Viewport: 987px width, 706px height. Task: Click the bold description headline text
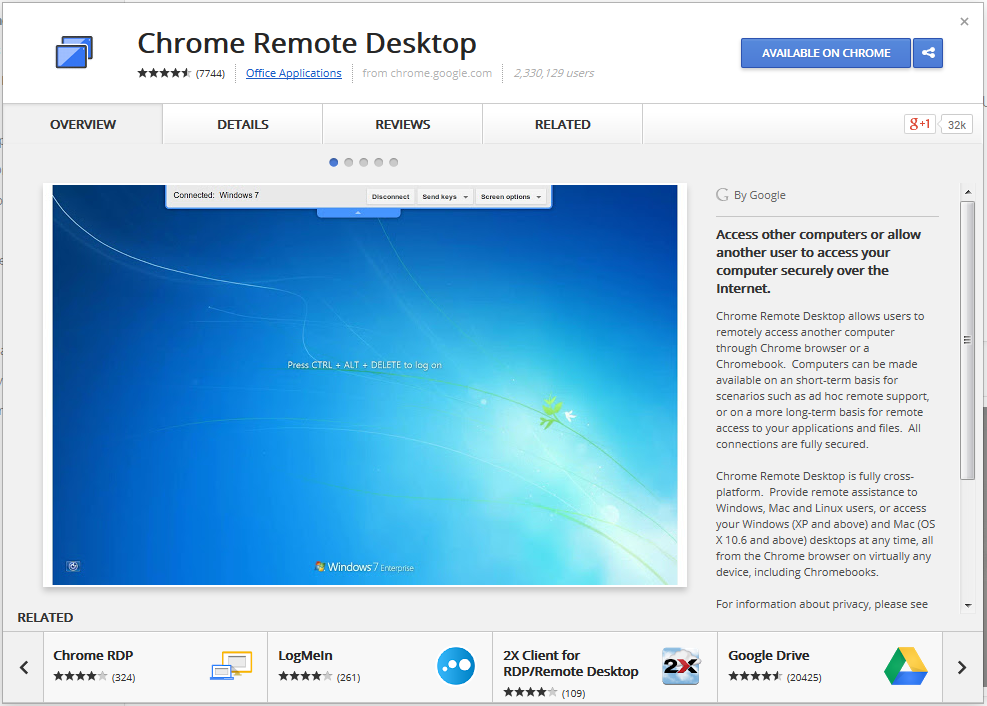(x=818, y=261)
